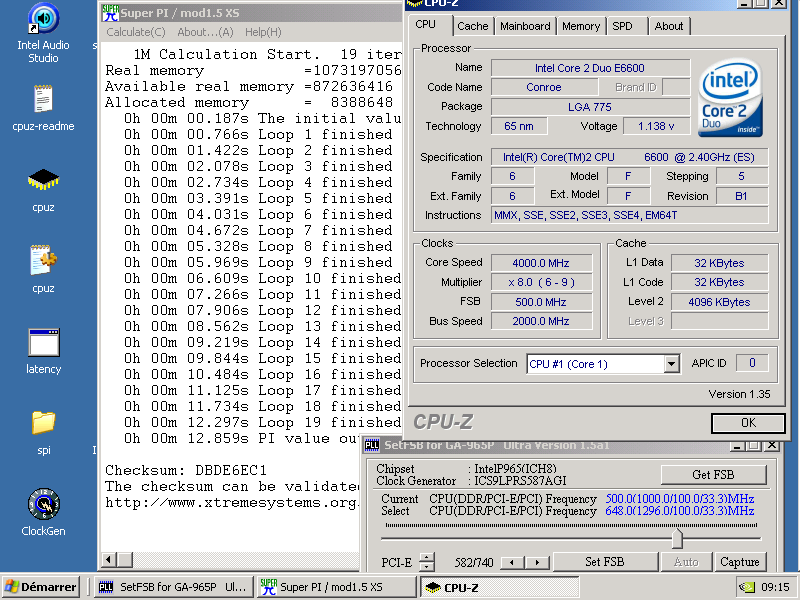Screen dimensions: 800x600
Task: Click the Code Name field Conroe
Action: pos(544,87)
